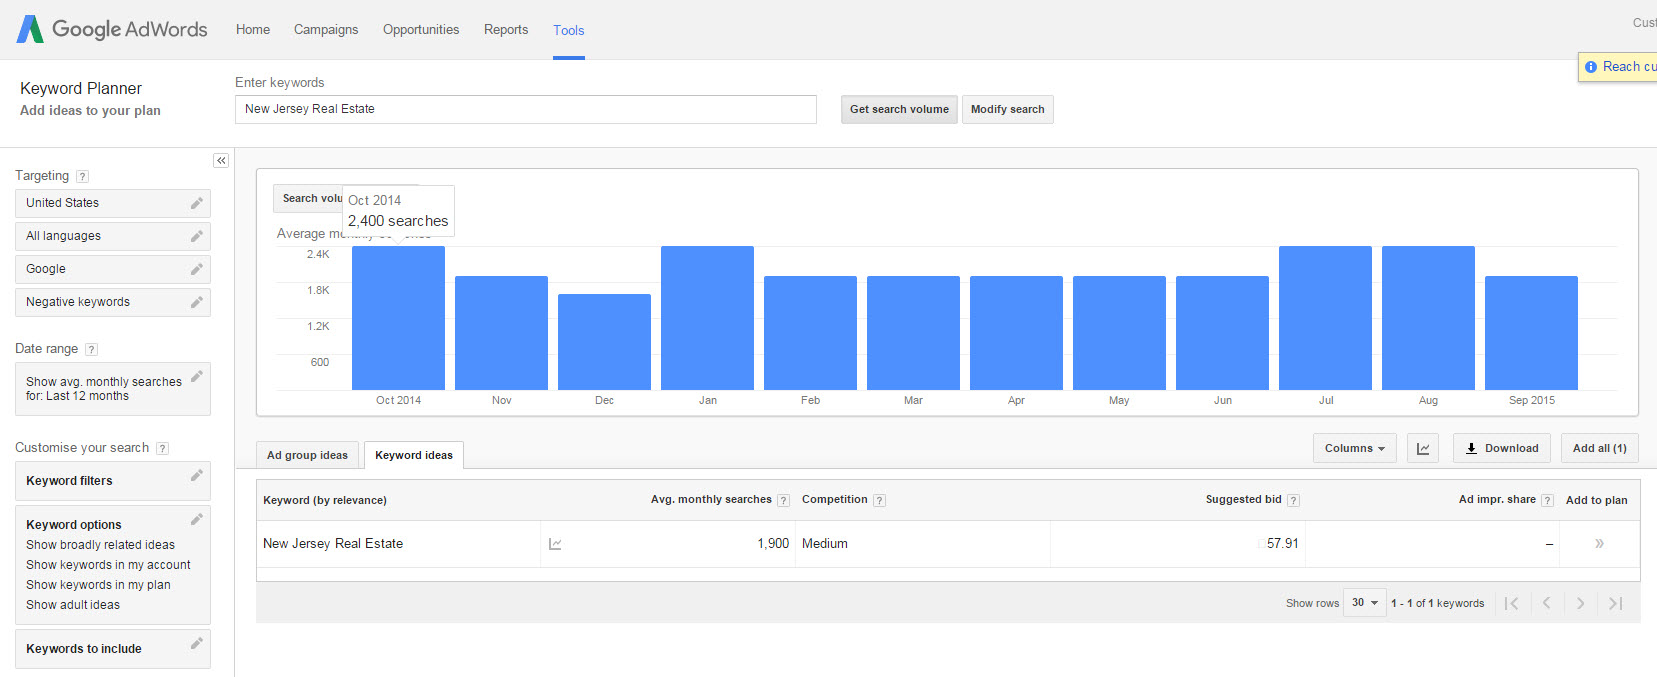This screenshot has height=677, width=1657.
Task: Click the Keyword Planner heading
Action: pyautogui.click(x=81, y=88)
